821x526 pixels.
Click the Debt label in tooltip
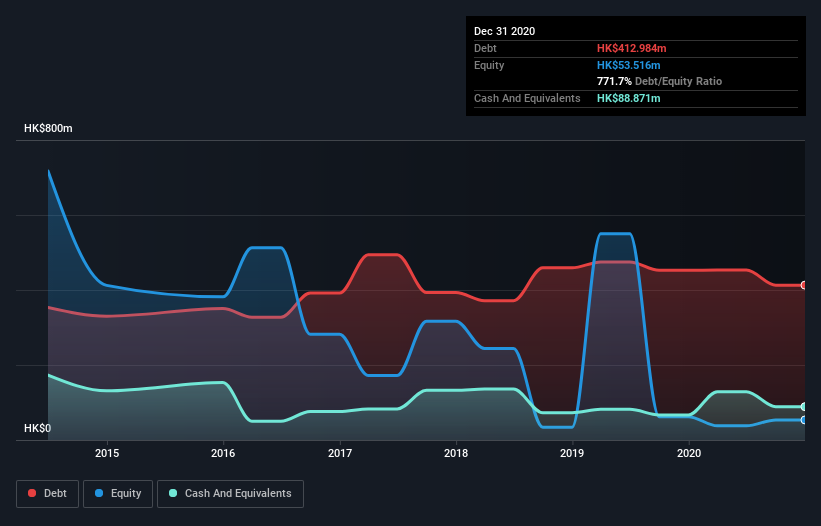coord(485,48)
